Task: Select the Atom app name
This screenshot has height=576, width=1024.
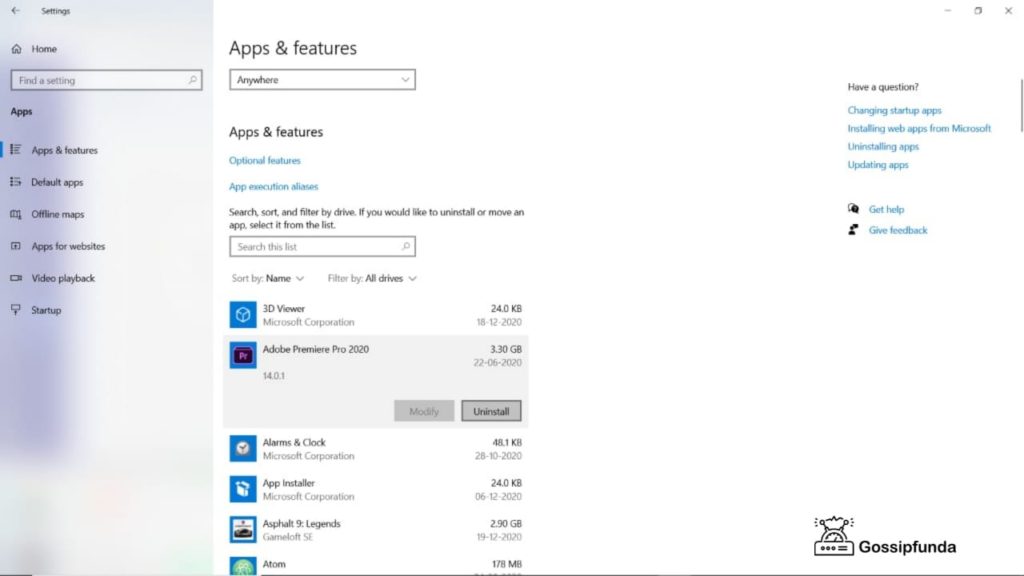Action: [x=274, y=564]
